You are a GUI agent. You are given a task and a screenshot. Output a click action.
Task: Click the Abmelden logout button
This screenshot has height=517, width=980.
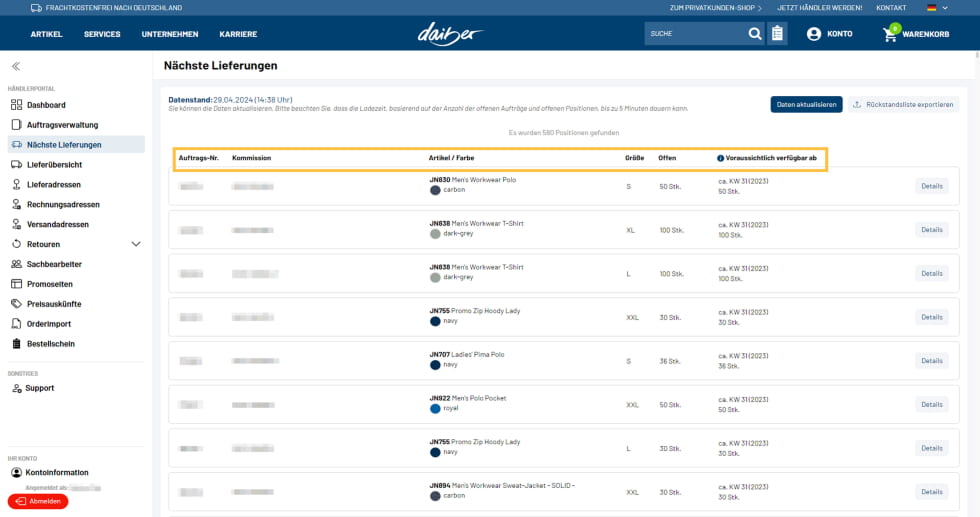38,501
